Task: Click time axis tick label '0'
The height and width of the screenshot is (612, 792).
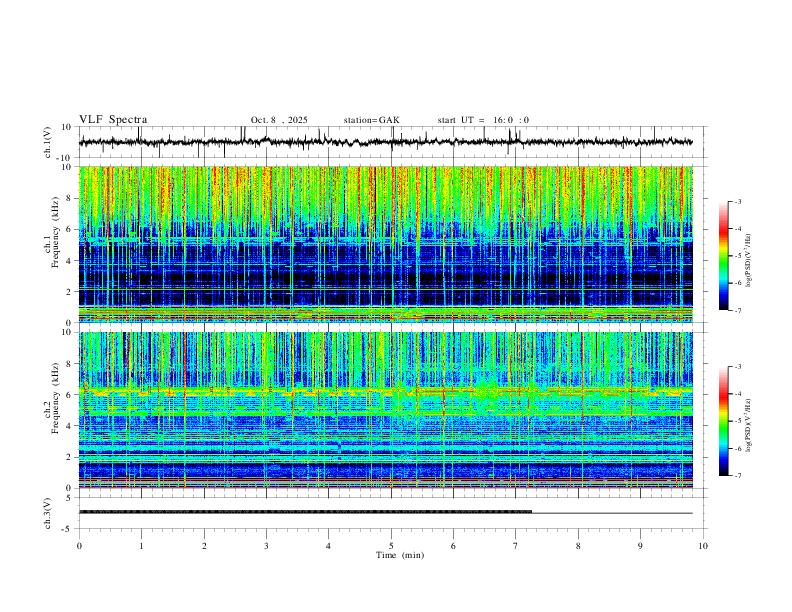Action: pyautogui.click(x=79, y=546)
